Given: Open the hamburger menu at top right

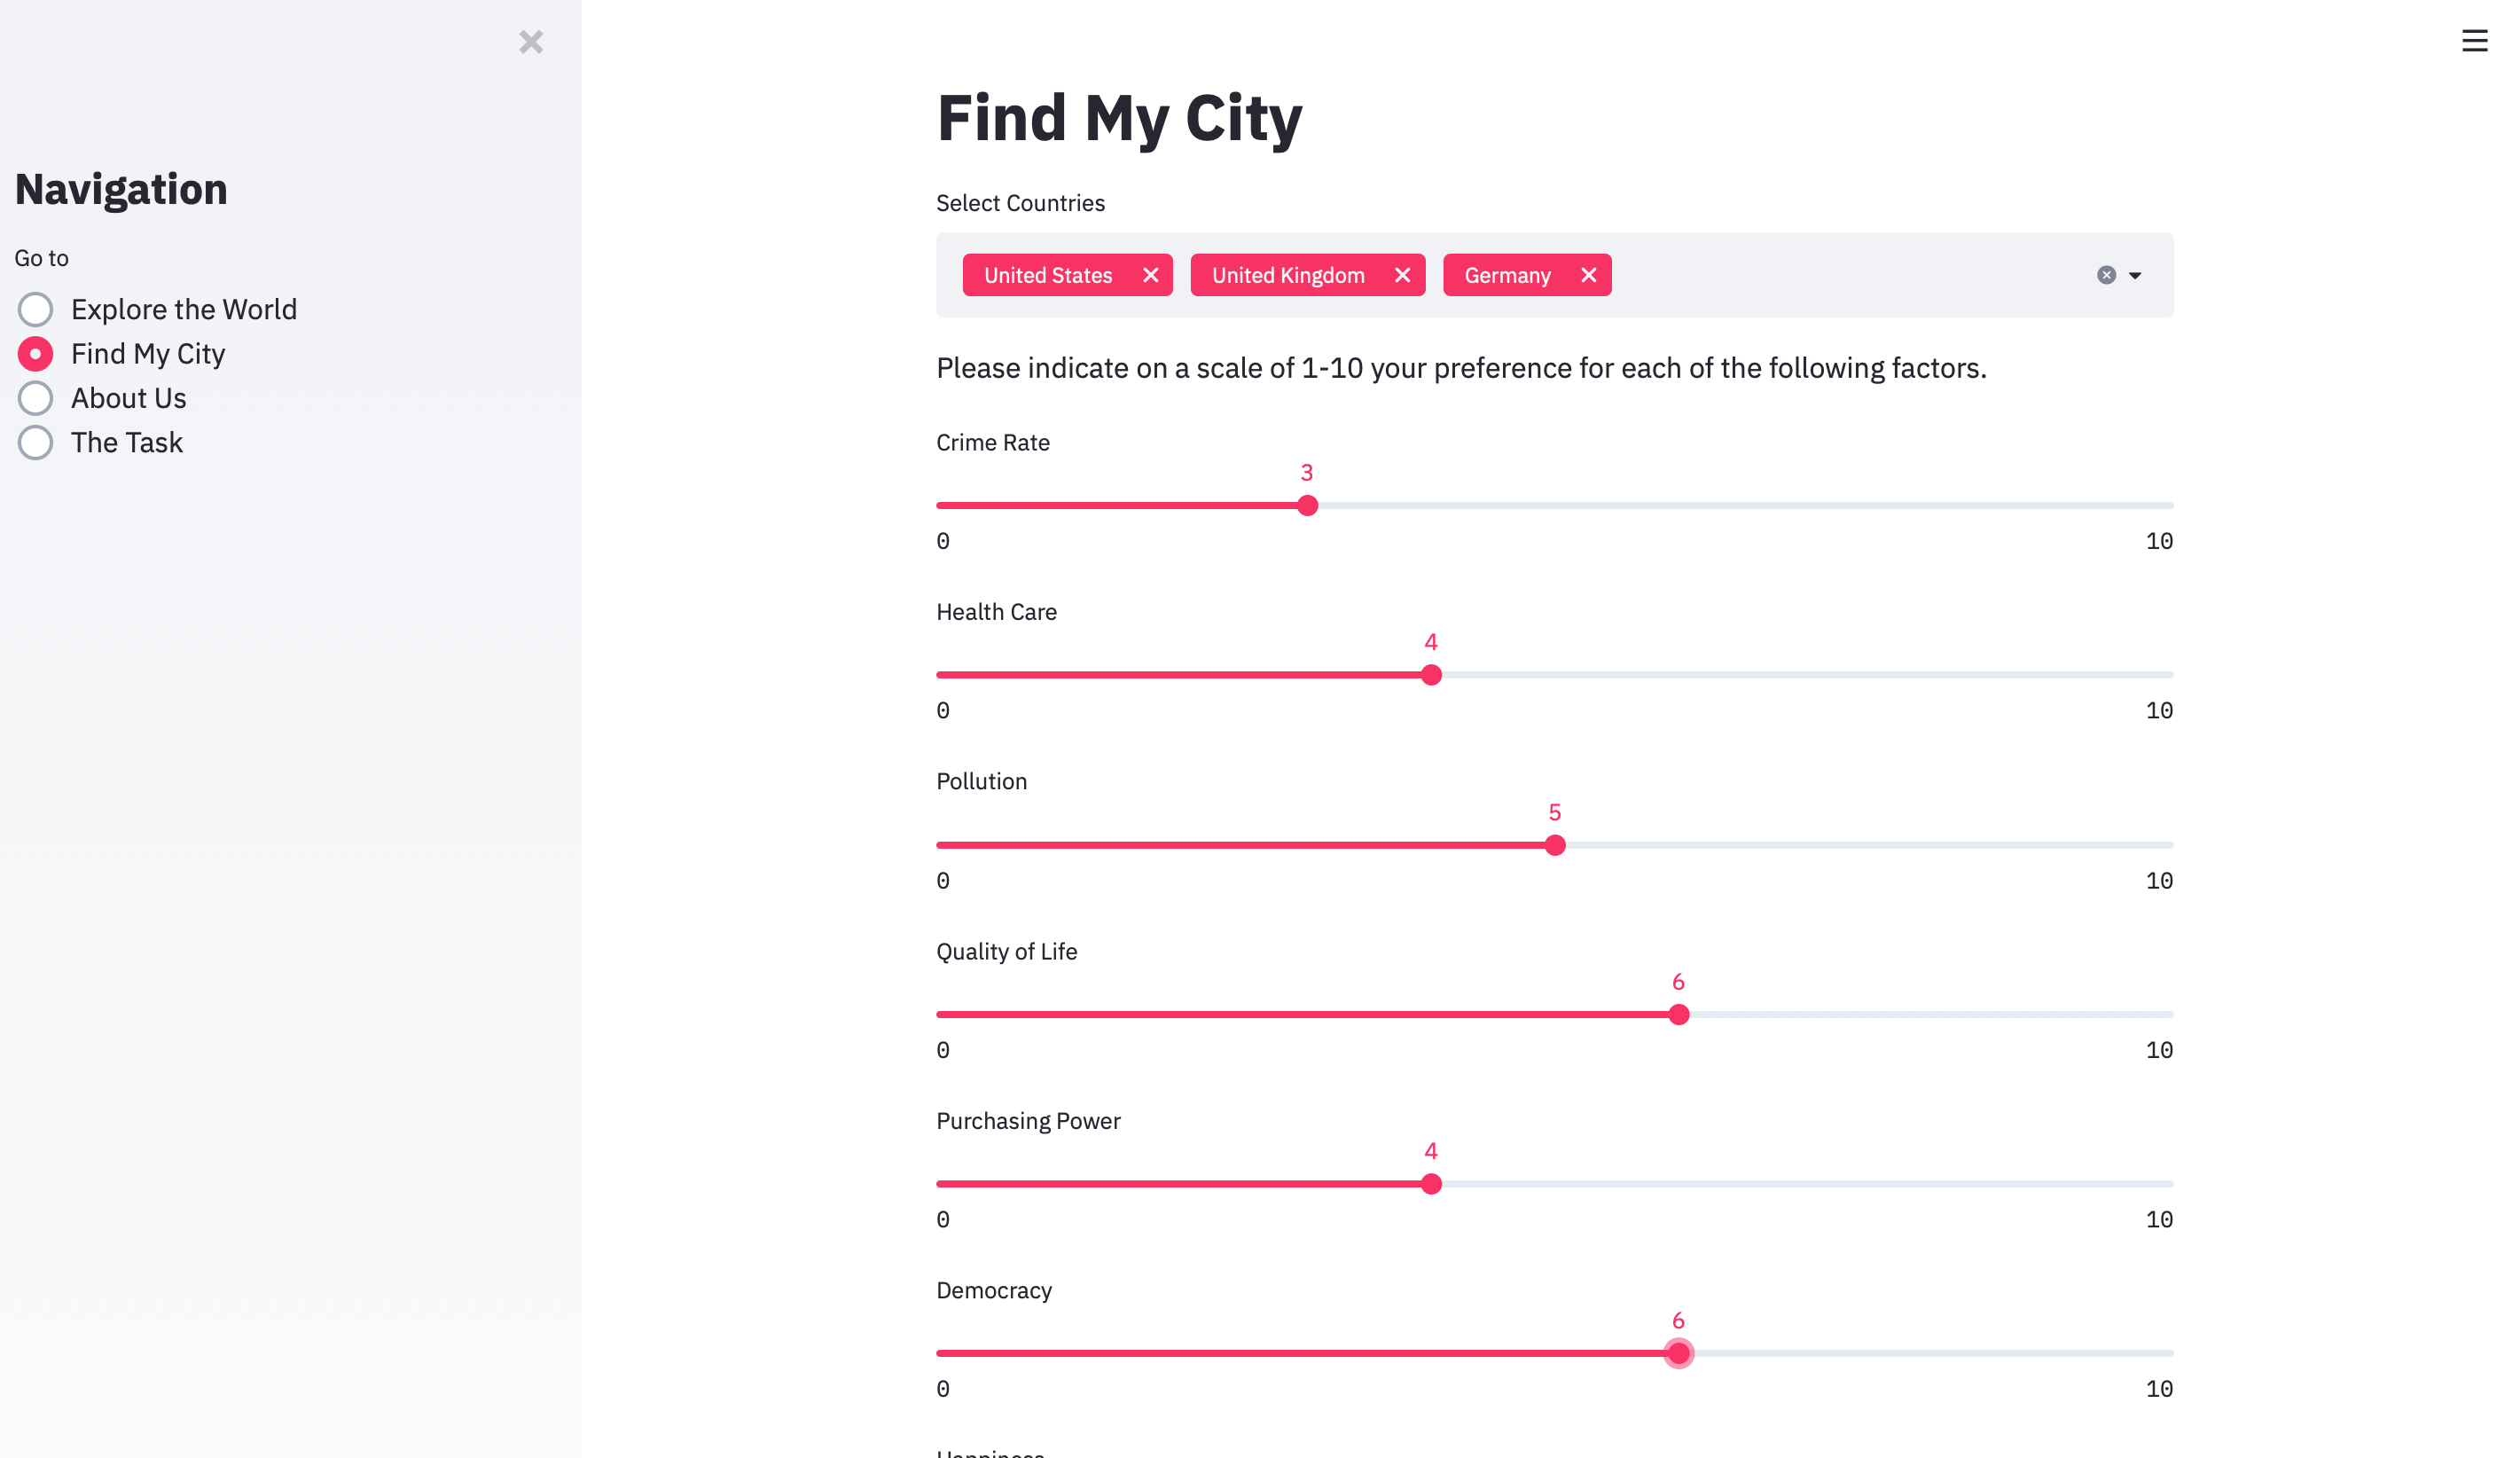Looking at the screenshot, I should point(2474,41).
